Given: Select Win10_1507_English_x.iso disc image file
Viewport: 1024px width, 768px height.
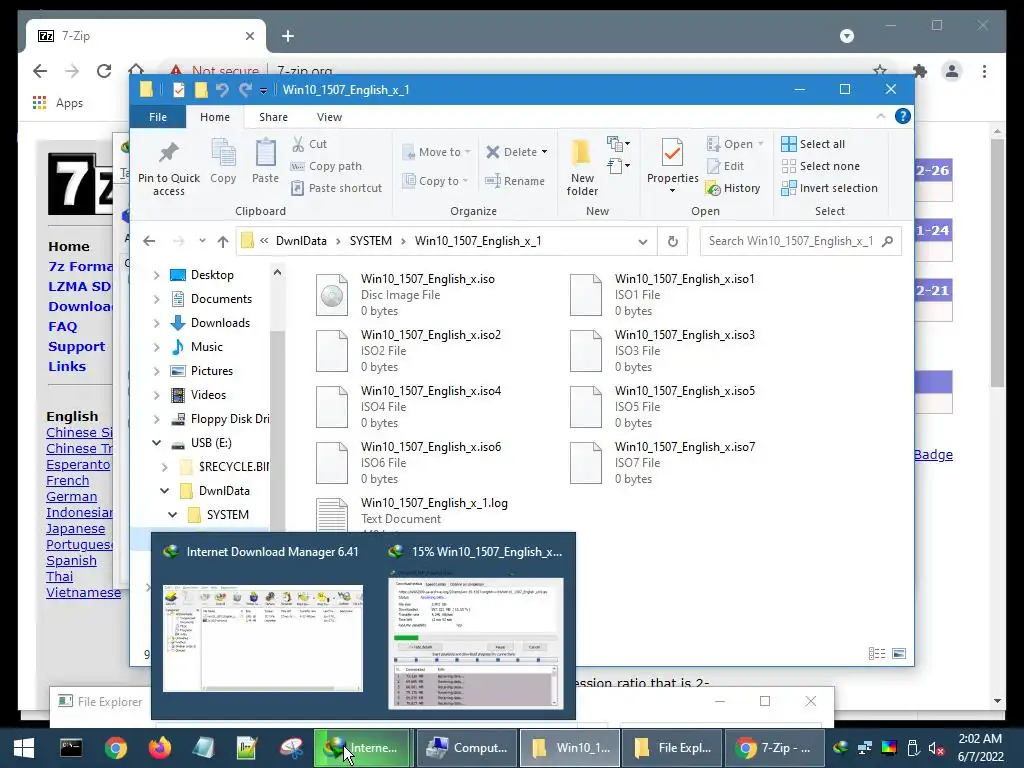Looking at the screenshot, I should 428,295.
